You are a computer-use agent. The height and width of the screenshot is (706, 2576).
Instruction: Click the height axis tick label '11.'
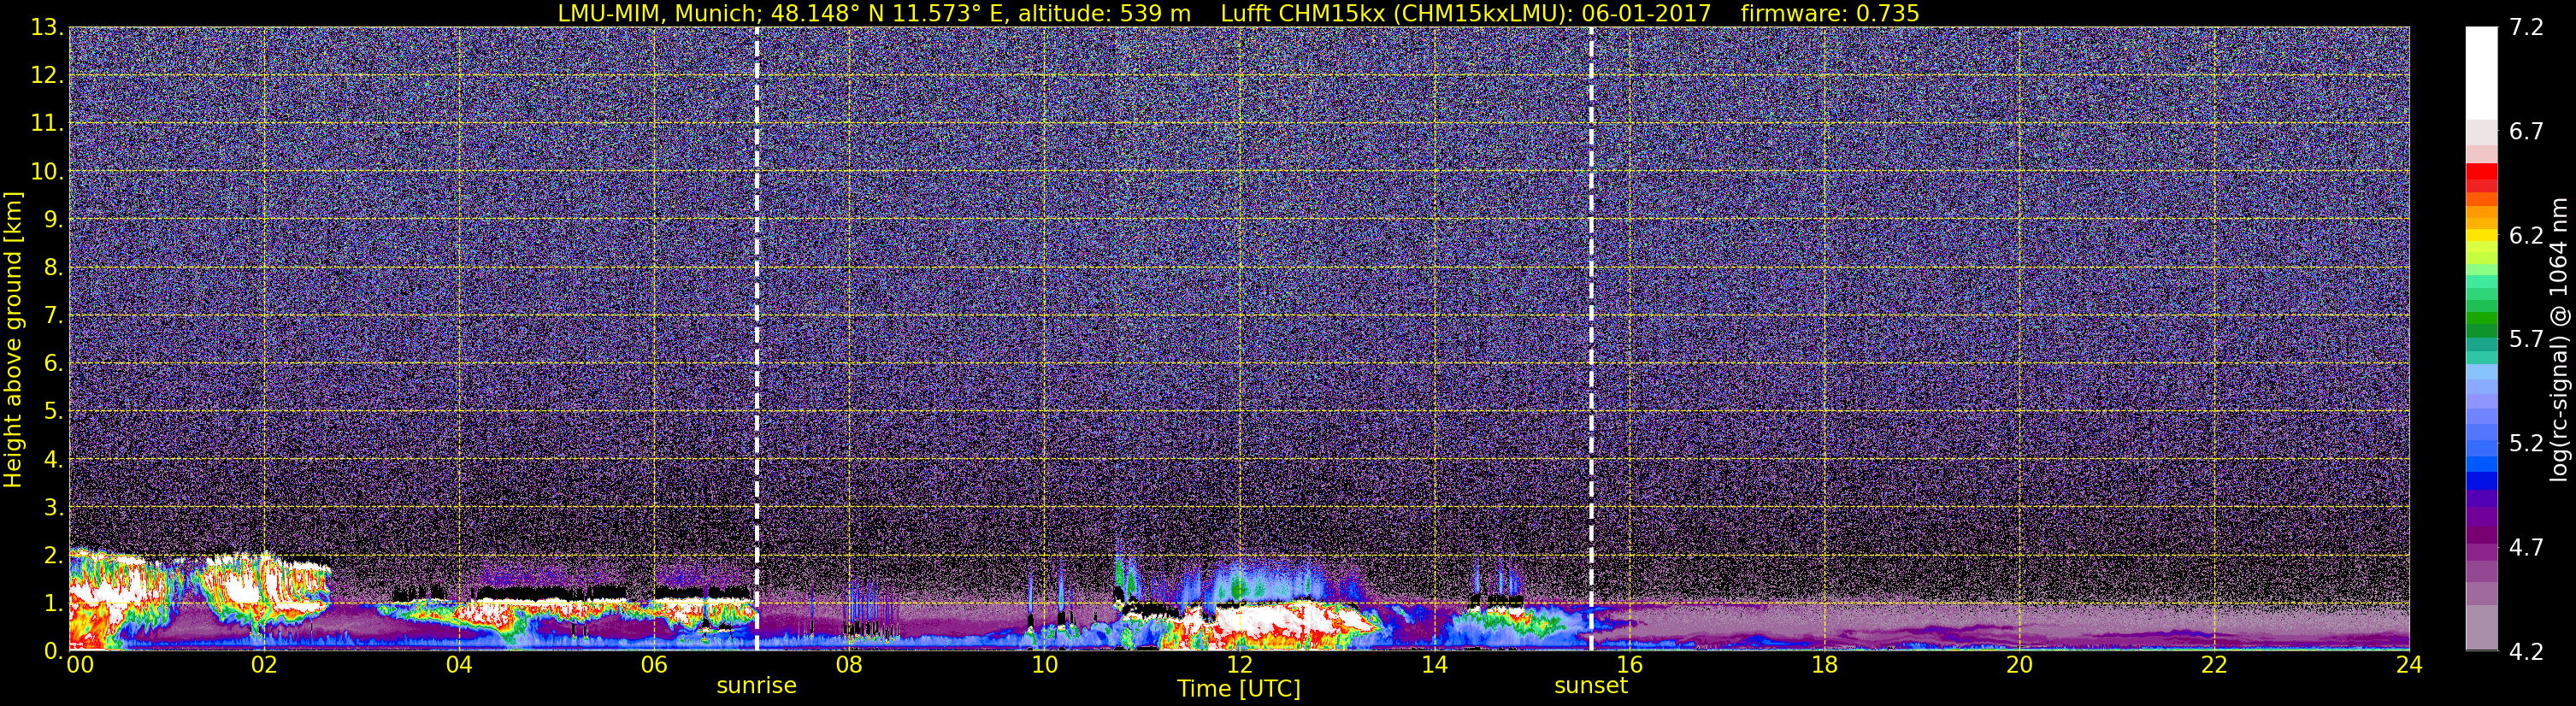(47, 123)
